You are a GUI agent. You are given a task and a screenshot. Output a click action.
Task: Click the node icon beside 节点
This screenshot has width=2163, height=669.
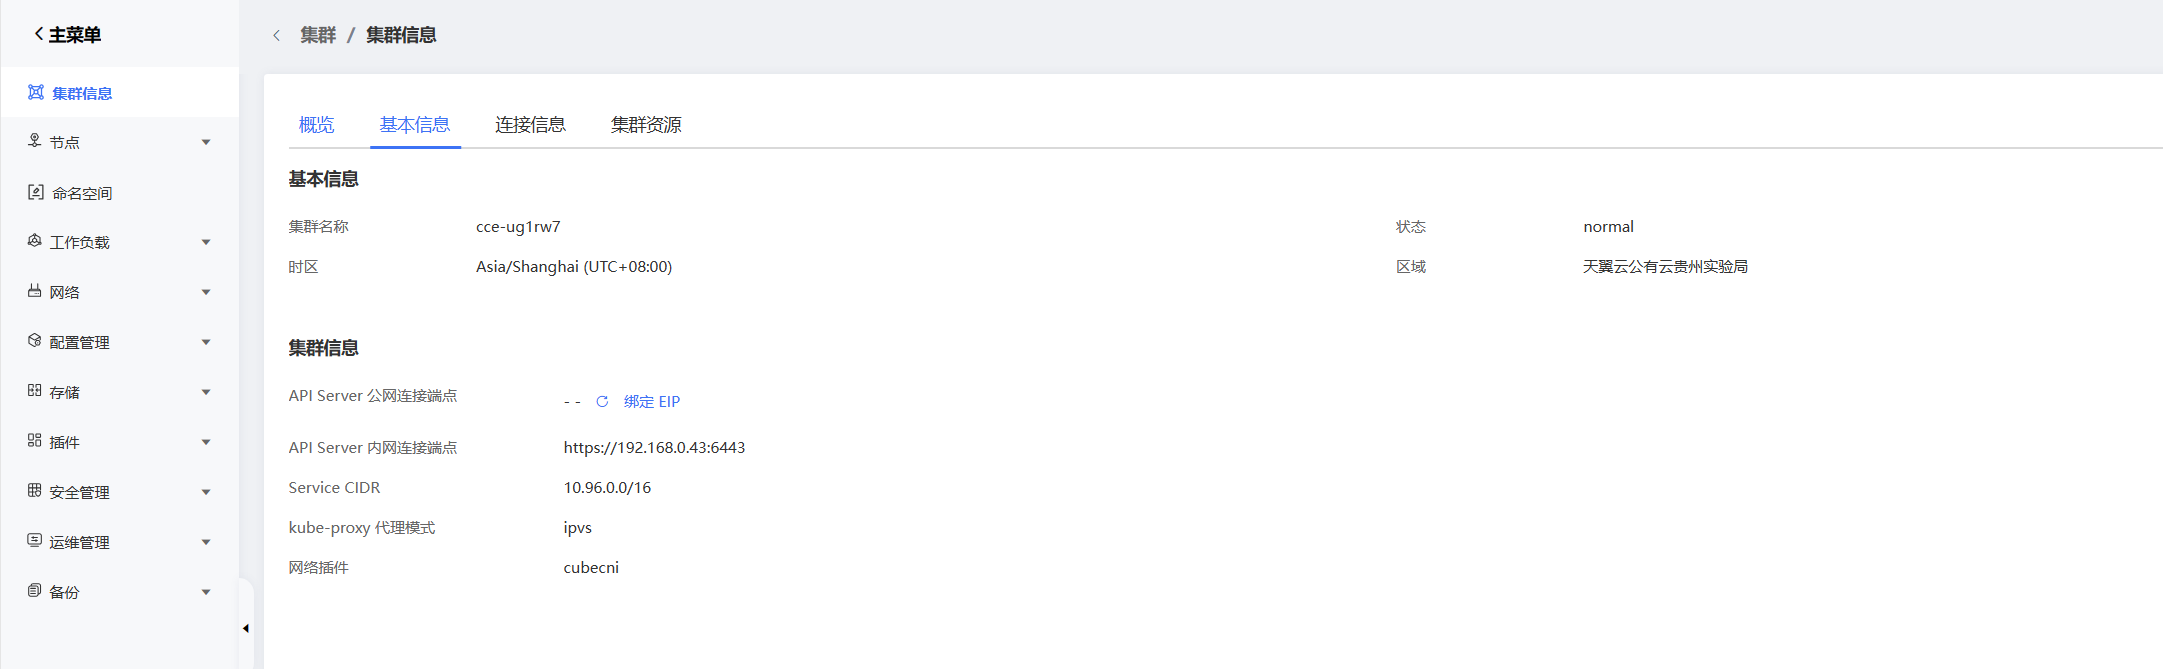(x=34, y=141)
